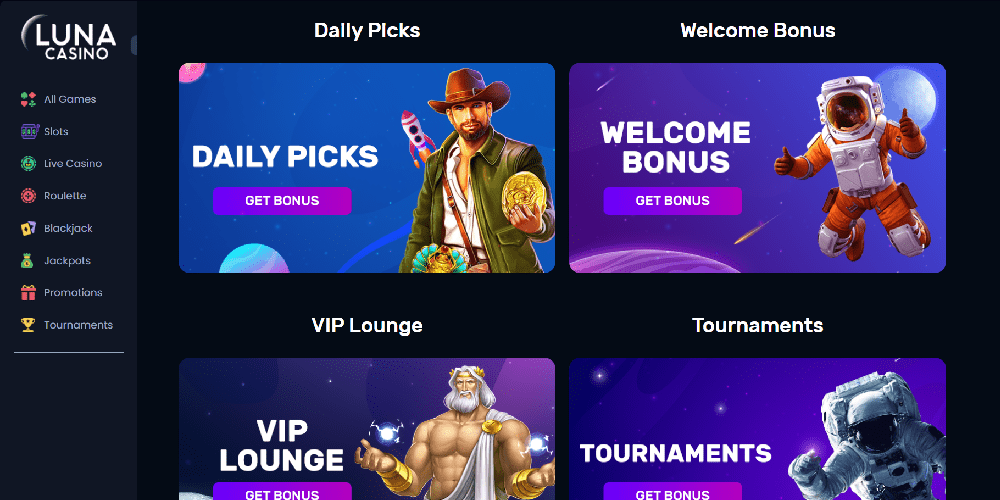Open the Welcome Bonus astronaut banner
The height and width of the screenshot is (500, 1000).
(757, 168)
